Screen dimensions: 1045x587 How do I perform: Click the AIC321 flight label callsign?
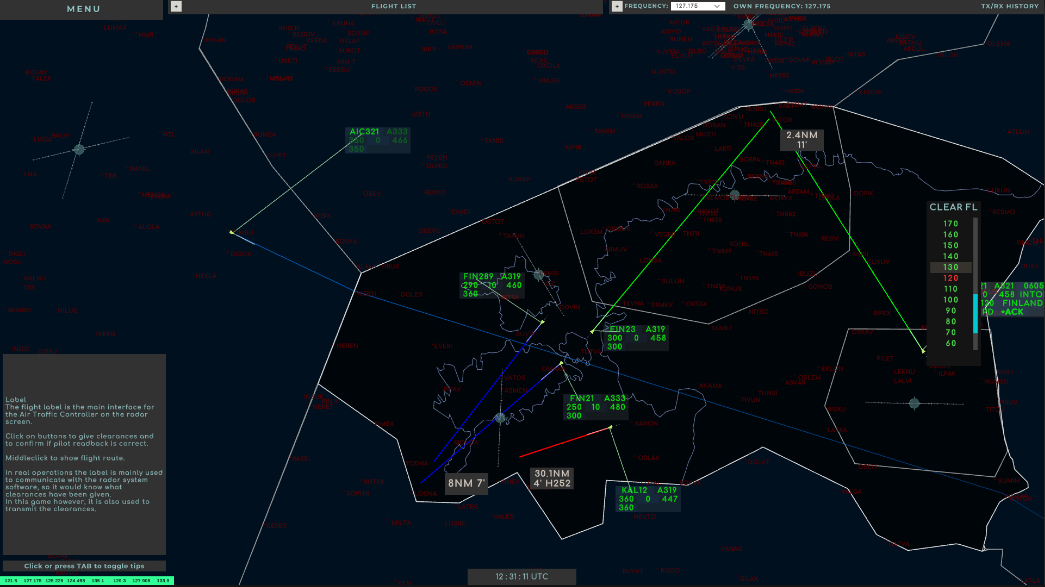click(364, 132)
